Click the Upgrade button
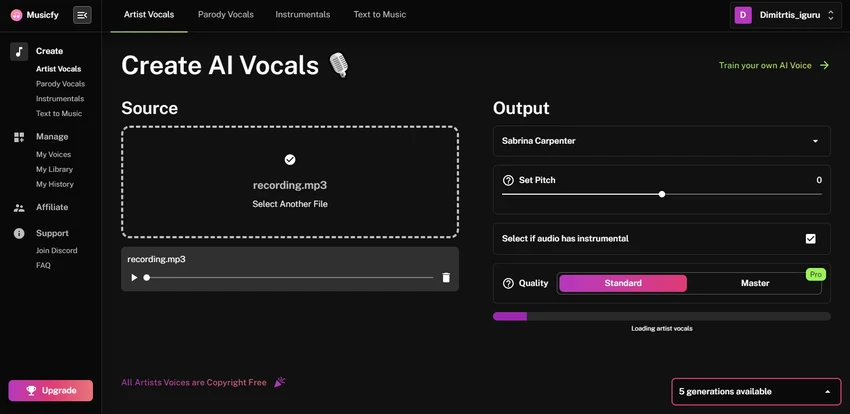The image size is (850, 414). click(50, 391)
